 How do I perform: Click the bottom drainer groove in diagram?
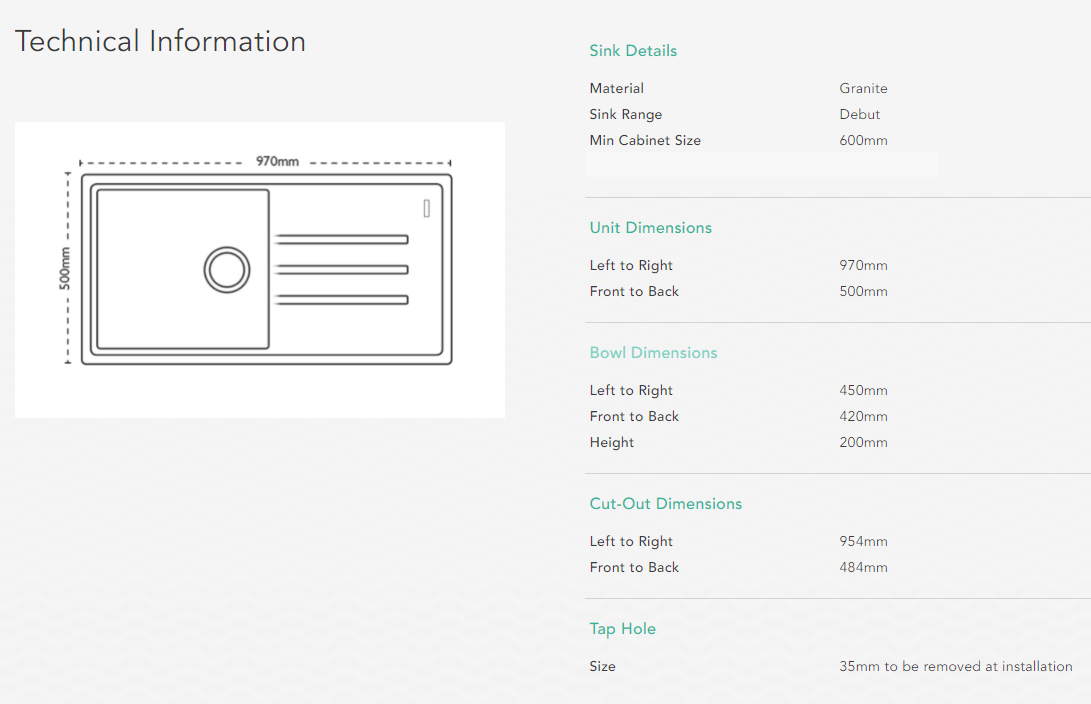pos(341,299)
